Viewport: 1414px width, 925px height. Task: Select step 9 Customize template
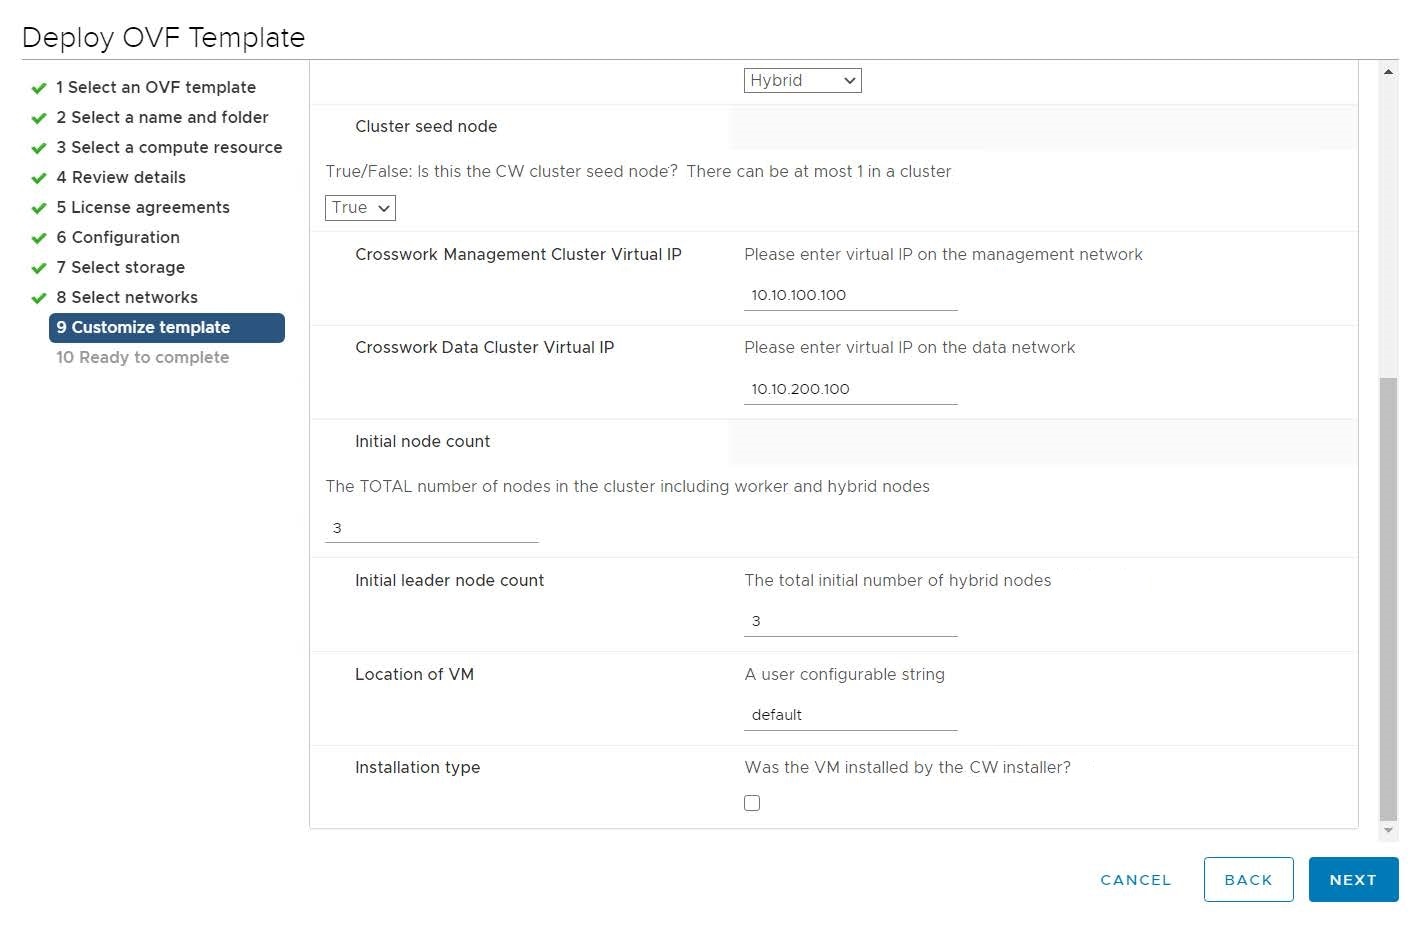tap(167, 327)
